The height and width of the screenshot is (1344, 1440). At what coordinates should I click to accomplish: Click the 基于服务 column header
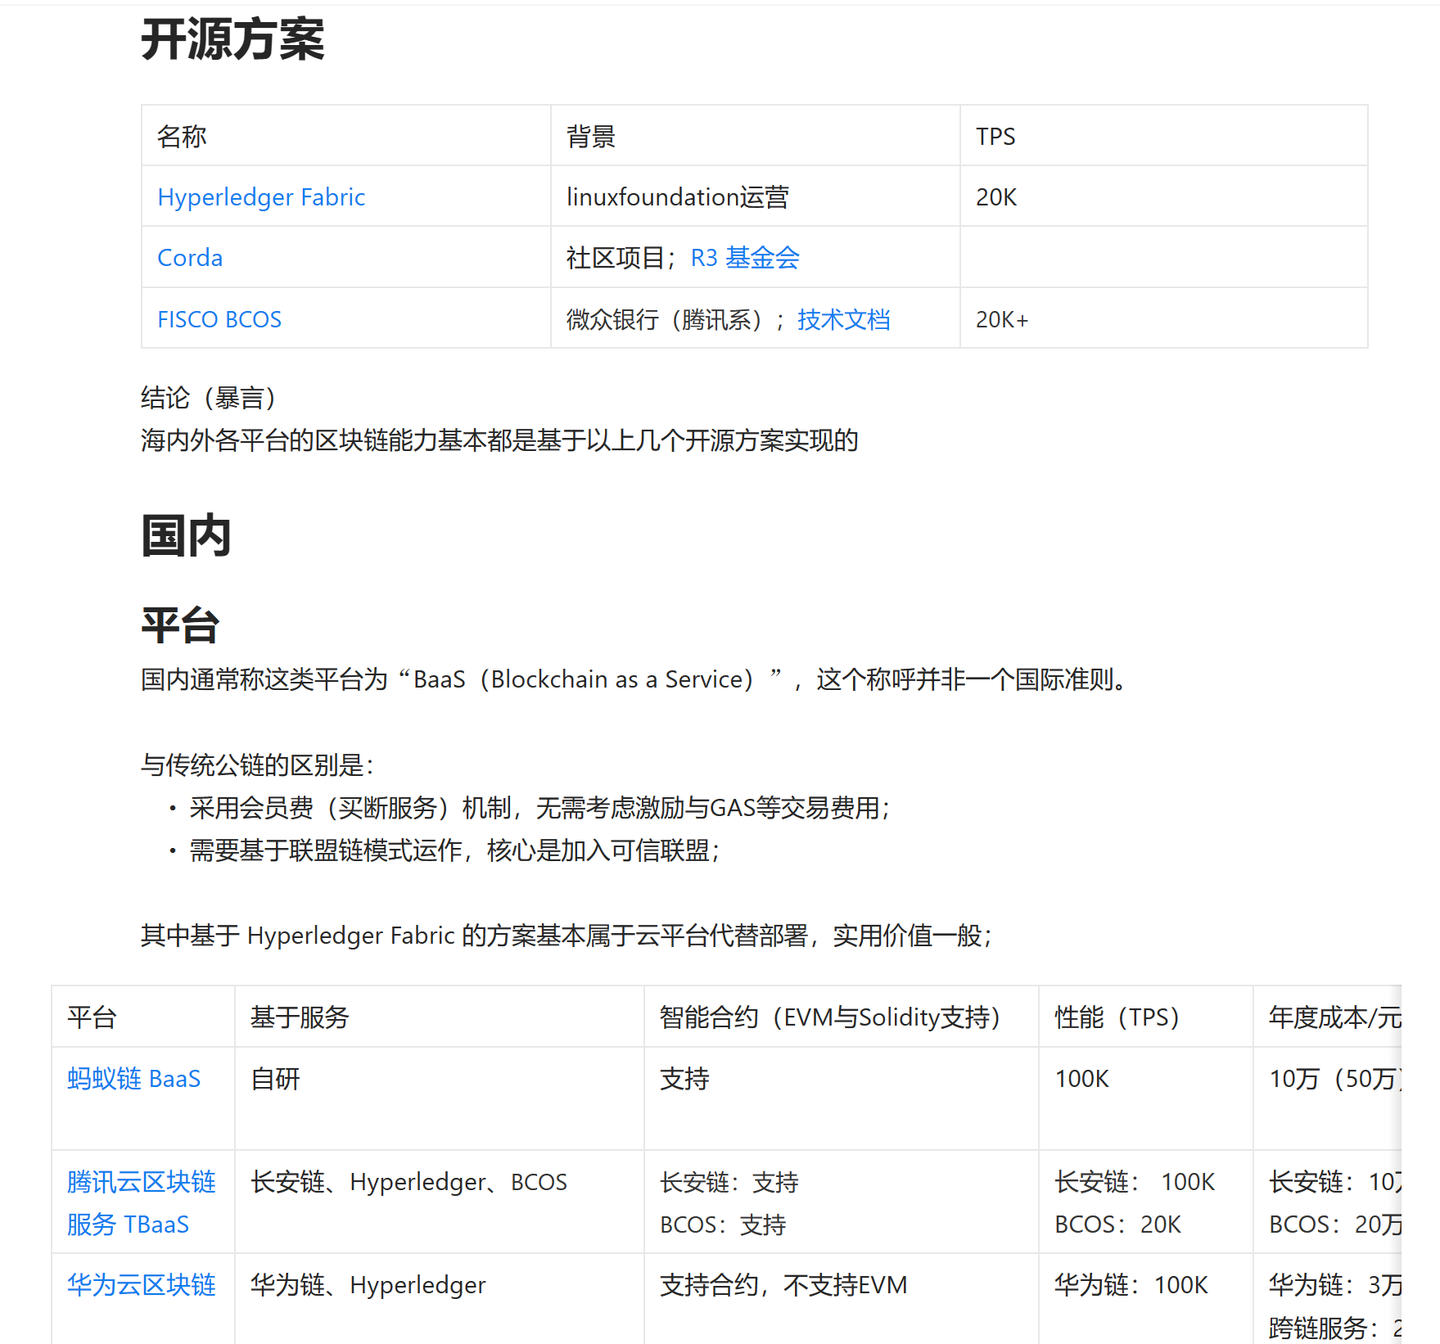pos(299,1018)
